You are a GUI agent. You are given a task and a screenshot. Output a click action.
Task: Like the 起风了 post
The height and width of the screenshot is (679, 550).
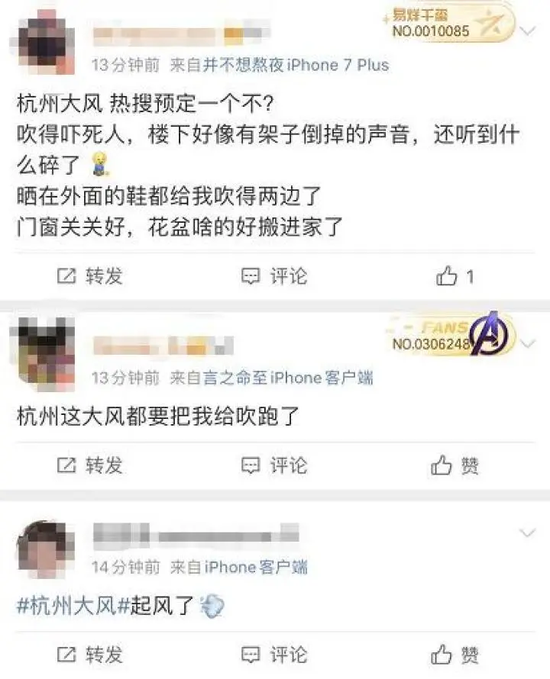(441, 654)
